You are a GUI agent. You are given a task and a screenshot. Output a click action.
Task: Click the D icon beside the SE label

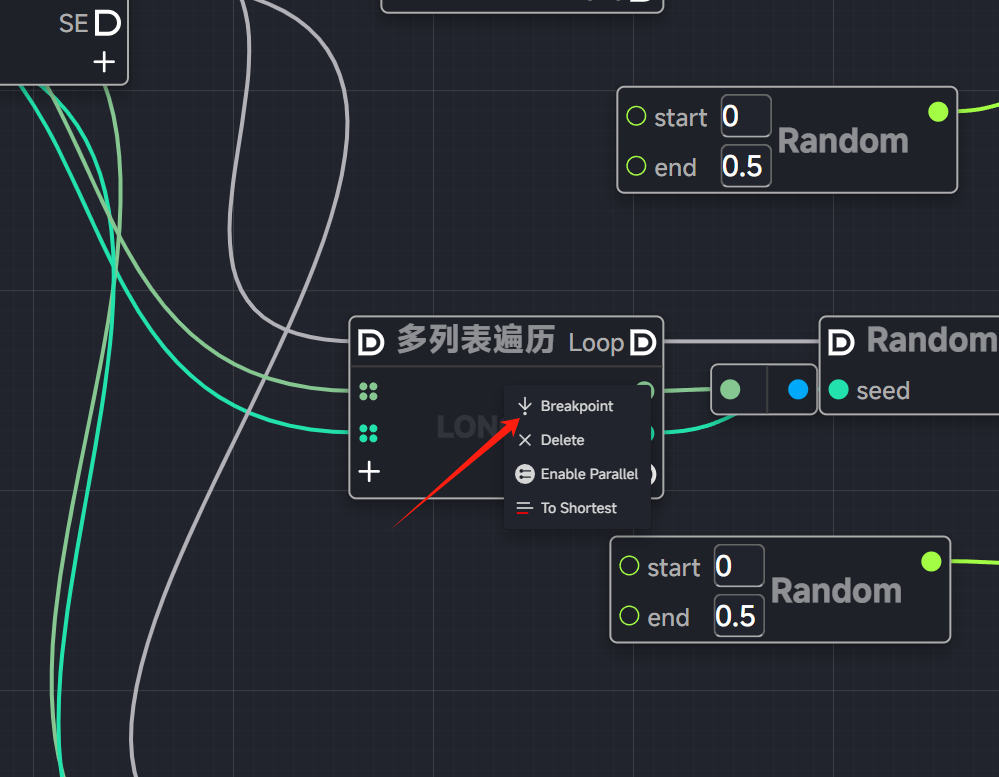[108, 22]
